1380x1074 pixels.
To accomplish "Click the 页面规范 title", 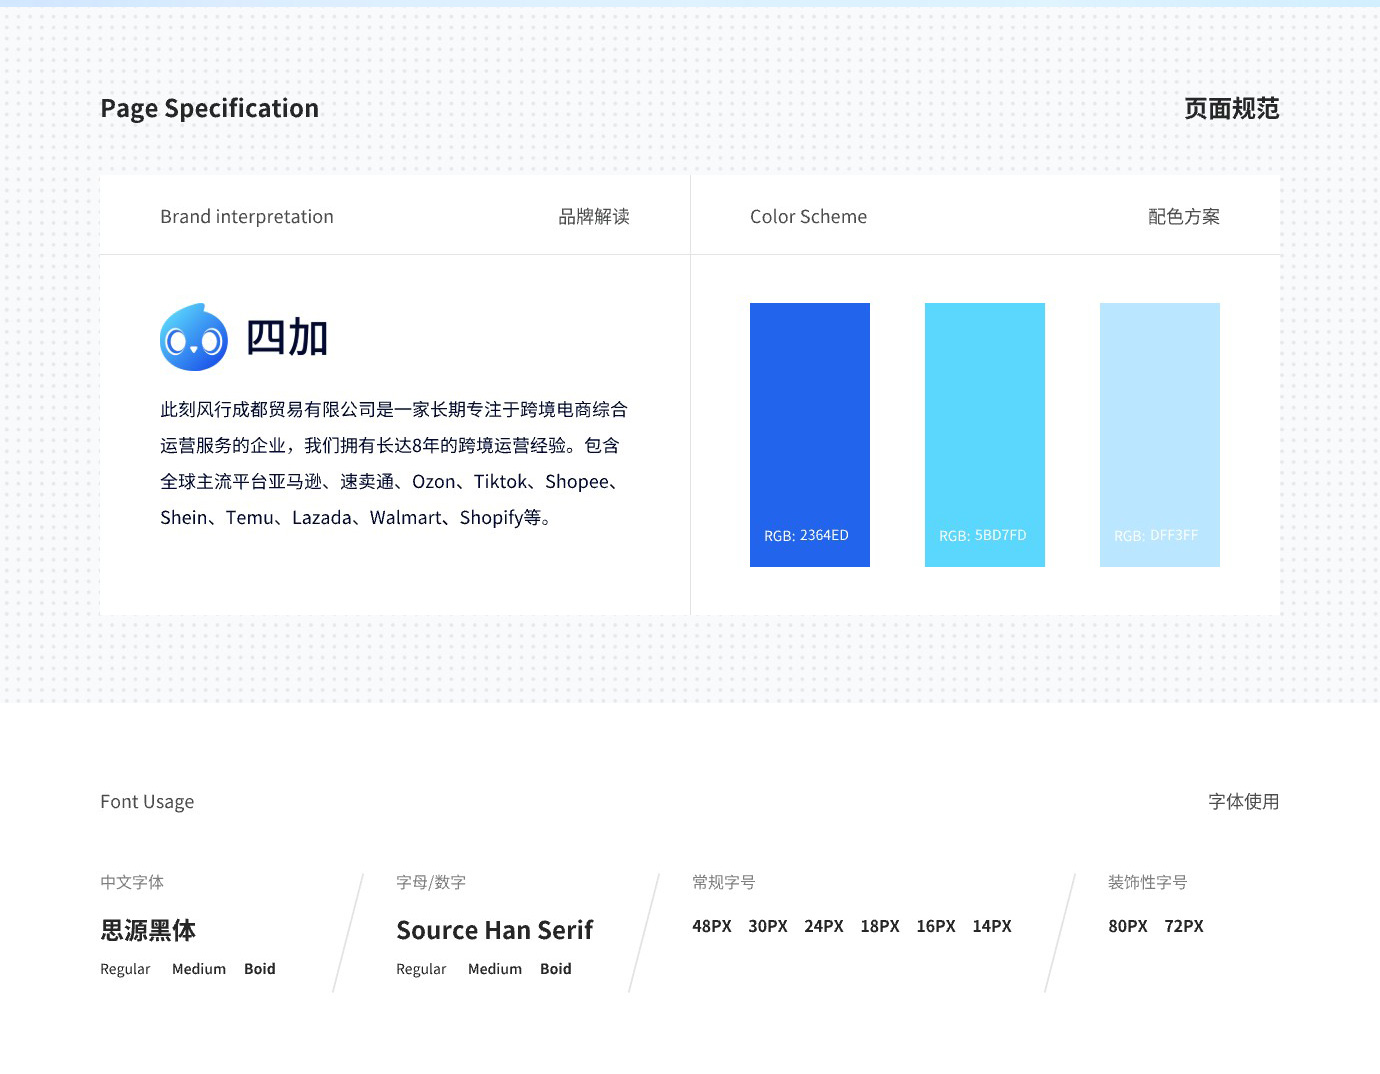I will point(1231,108).
